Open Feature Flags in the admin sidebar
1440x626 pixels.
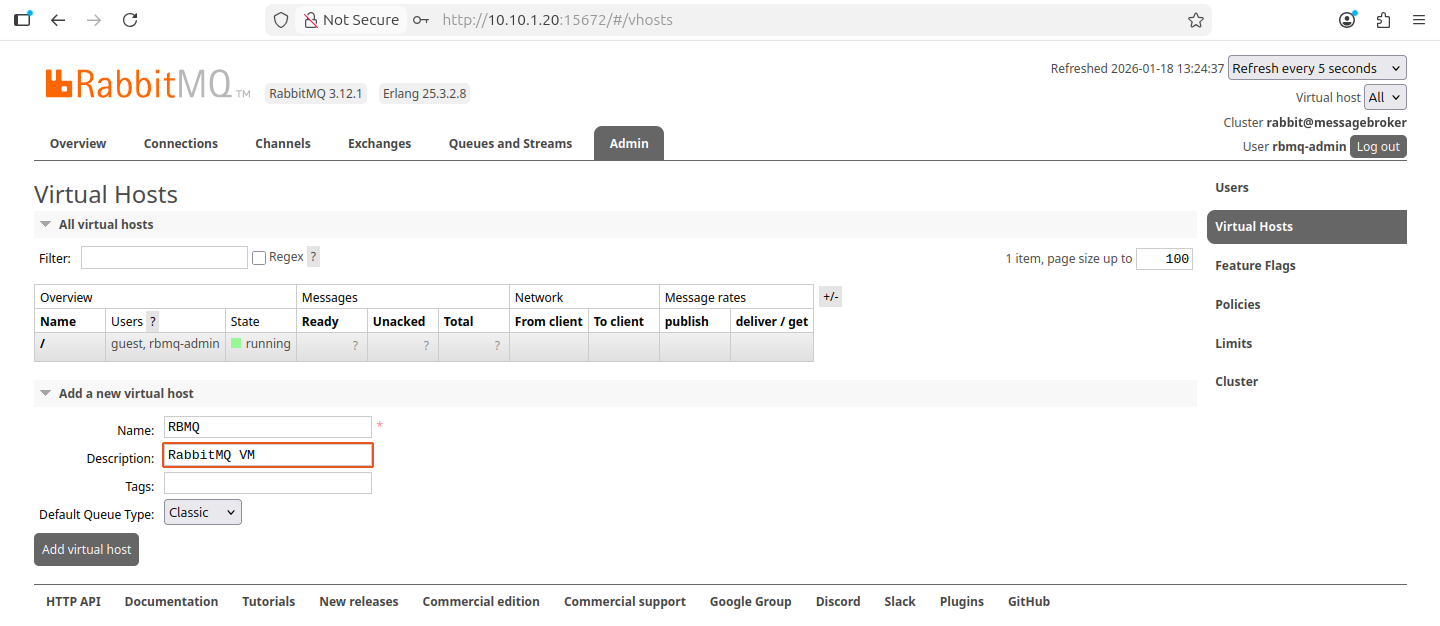tap(1255, 265)
